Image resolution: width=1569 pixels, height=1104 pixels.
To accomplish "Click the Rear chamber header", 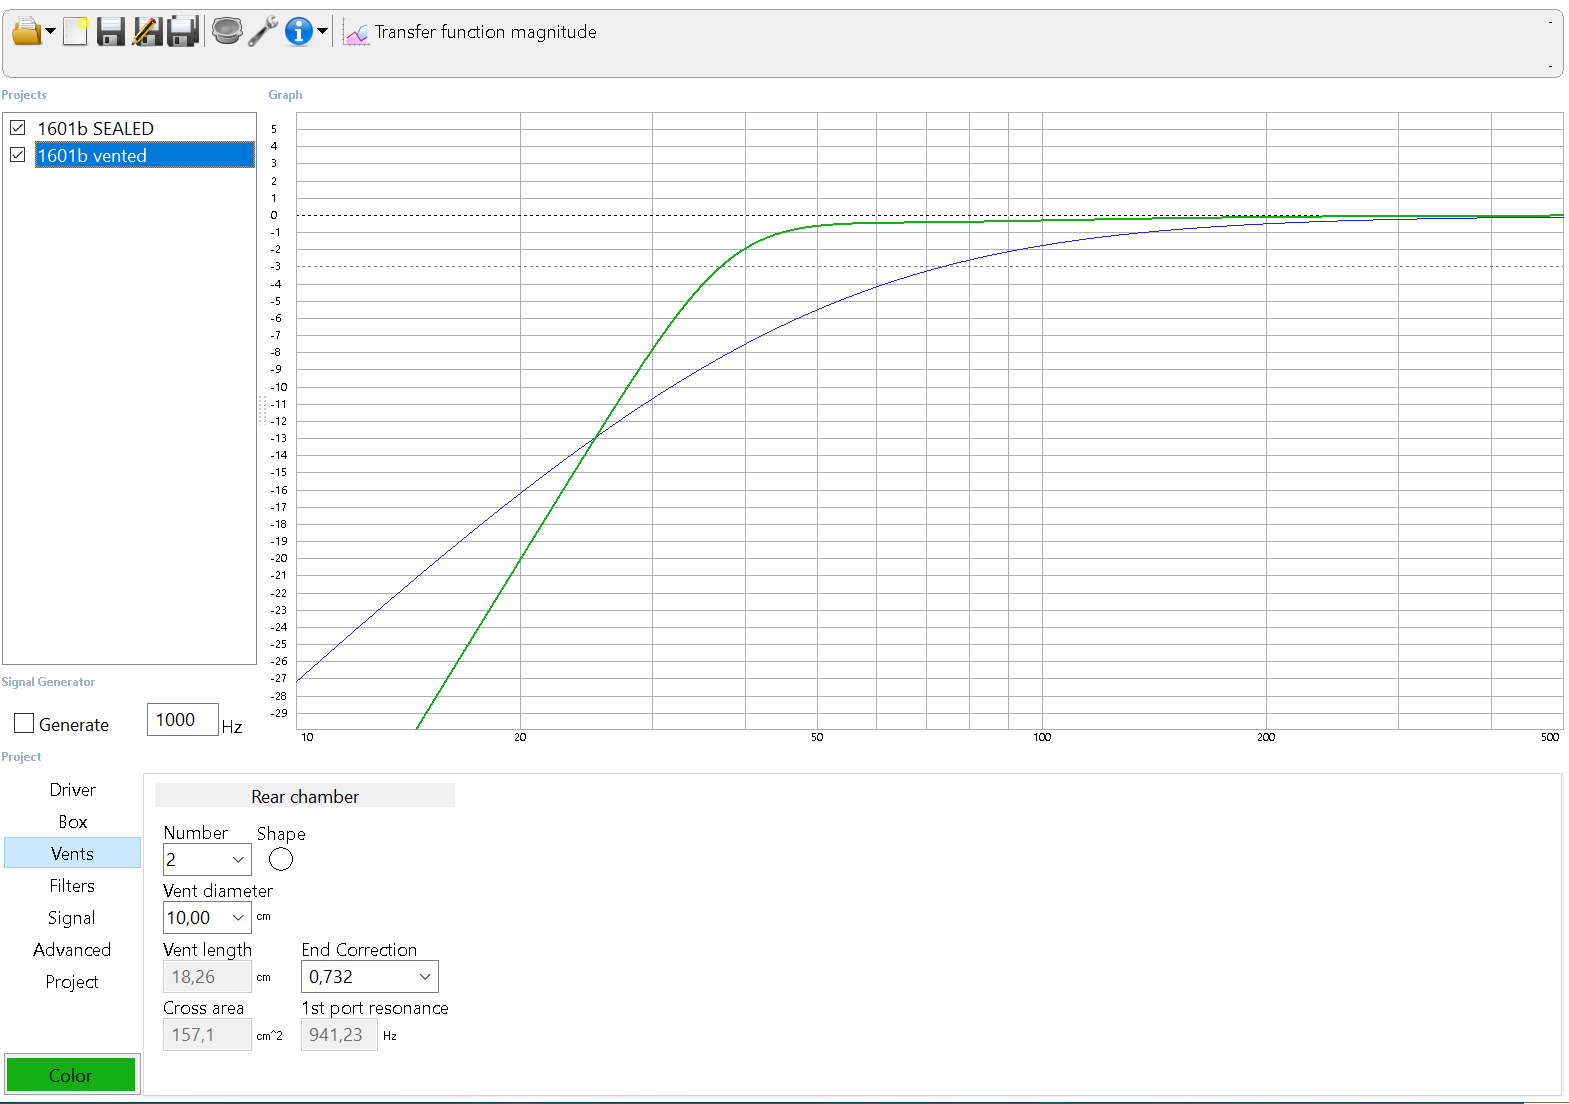I will tap(305, 796).
